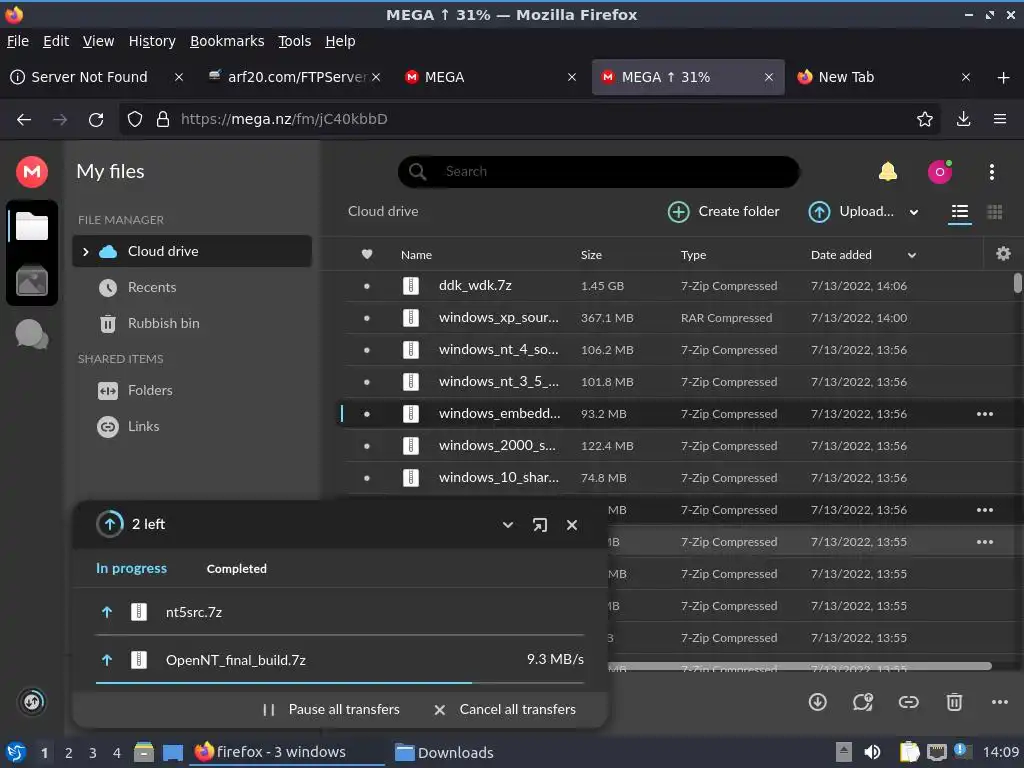The image size is (1024, 768).
Task: Click the Get link icon in bottom bar
Action: (x=908, y=702)
